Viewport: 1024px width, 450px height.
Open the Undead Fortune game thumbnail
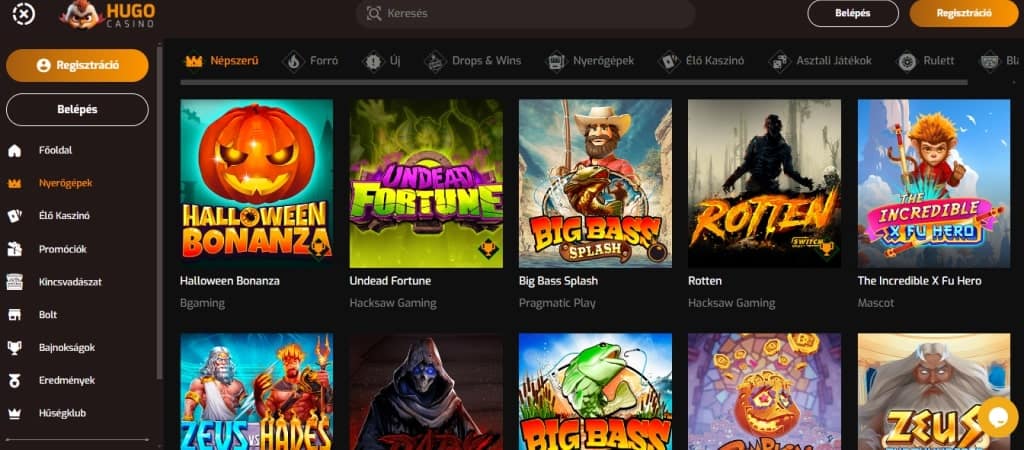426,184
